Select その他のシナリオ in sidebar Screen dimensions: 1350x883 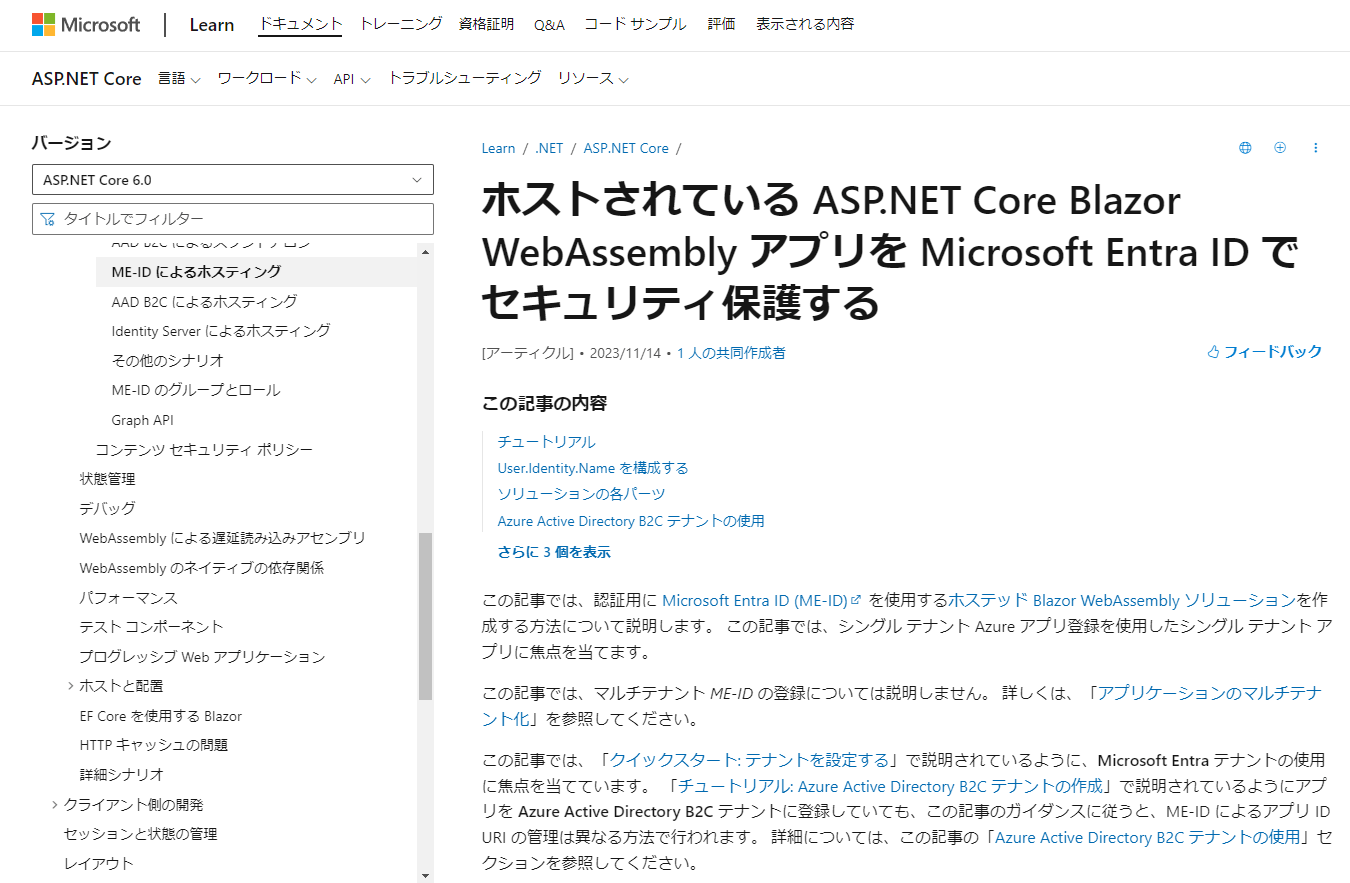point(168,361)
